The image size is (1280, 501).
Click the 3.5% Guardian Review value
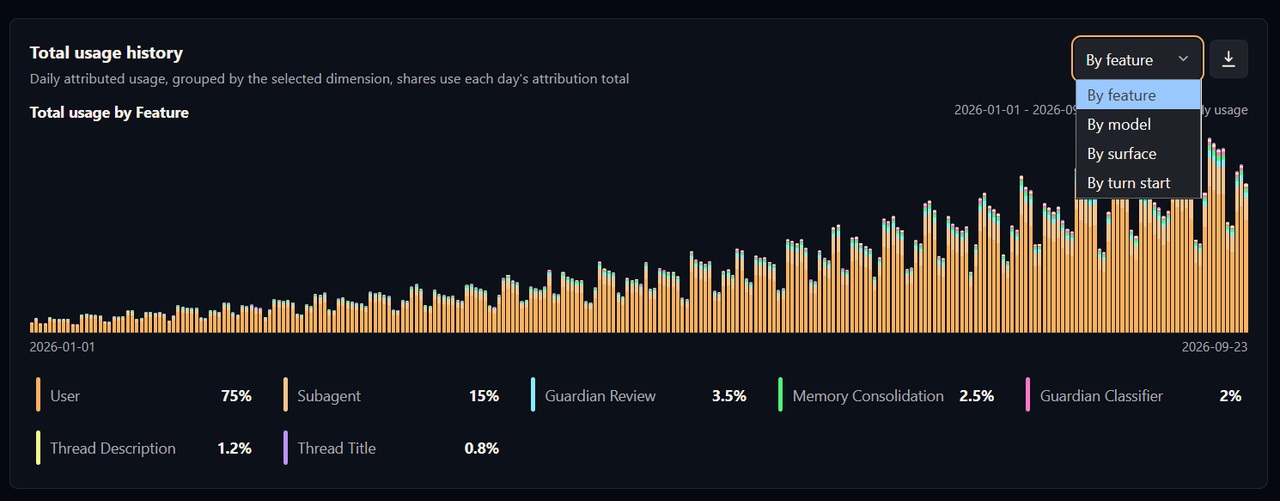click(729, 396)
